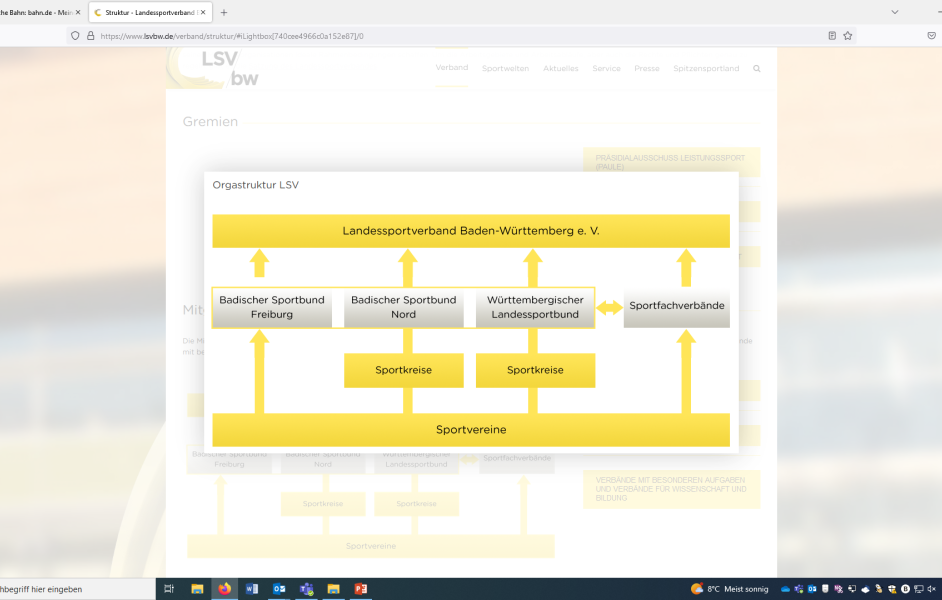
Task: Click the Windows Security shield tray icon
Action: click(x=892, y=589)
